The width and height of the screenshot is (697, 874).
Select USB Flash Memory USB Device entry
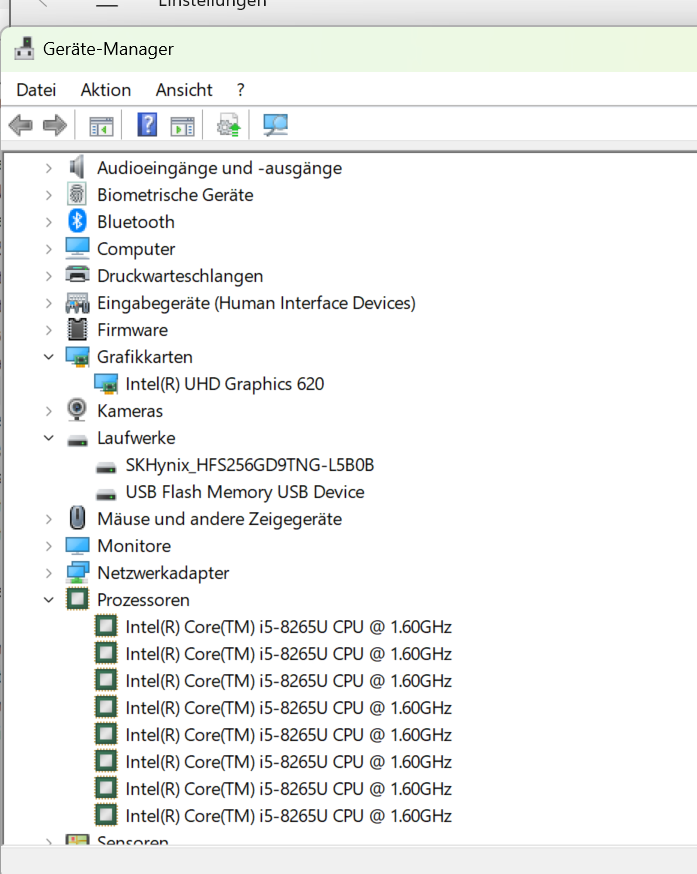coord(245,492)
